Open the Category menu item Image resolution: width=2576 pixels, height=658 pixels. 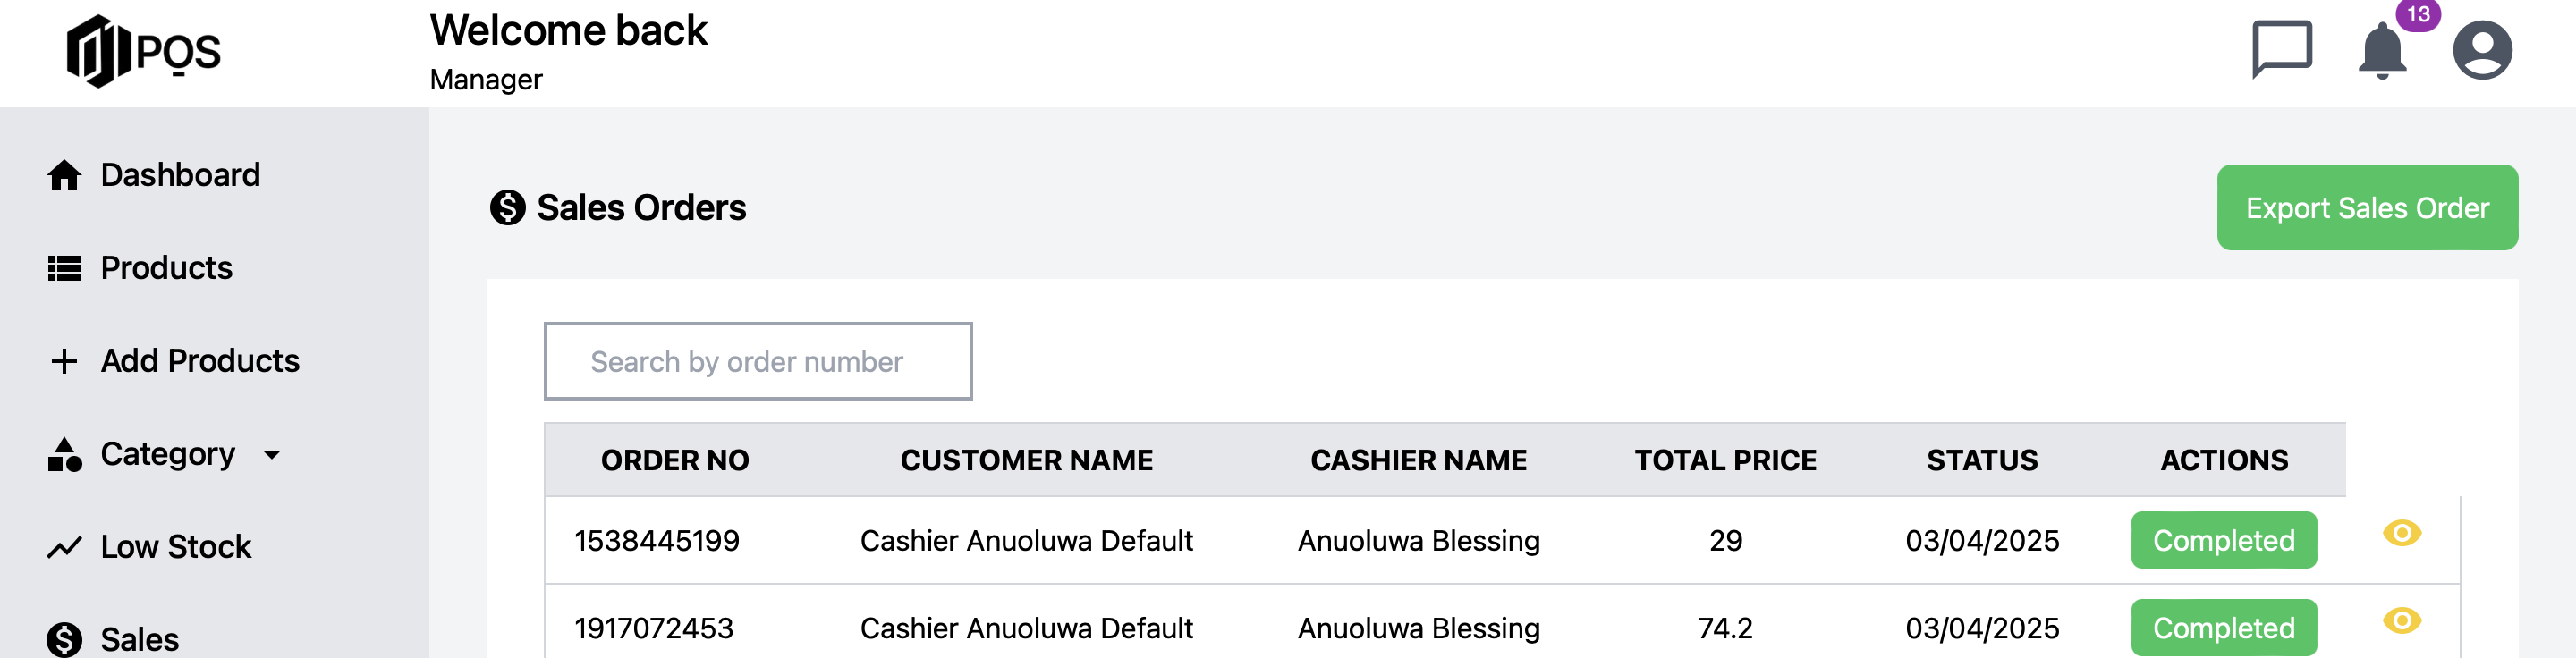point(168,454)
